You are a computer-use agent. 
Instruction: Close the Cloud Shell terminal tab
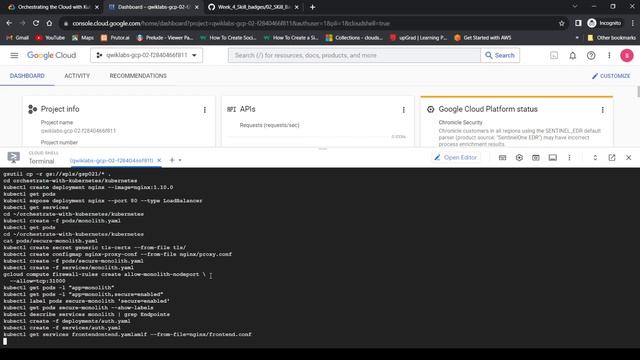pyautogui.click(x=159, y=160)
